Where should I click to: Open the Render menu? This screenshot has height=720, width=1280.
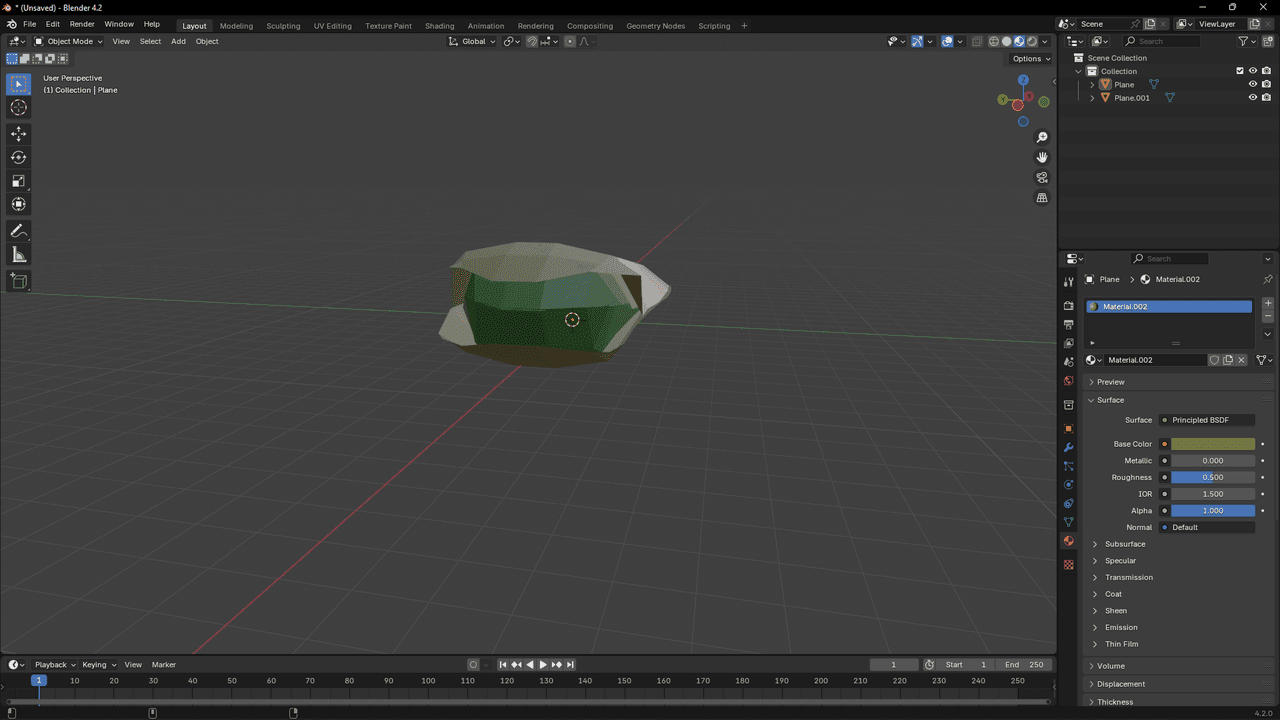(x=82, y=24)
